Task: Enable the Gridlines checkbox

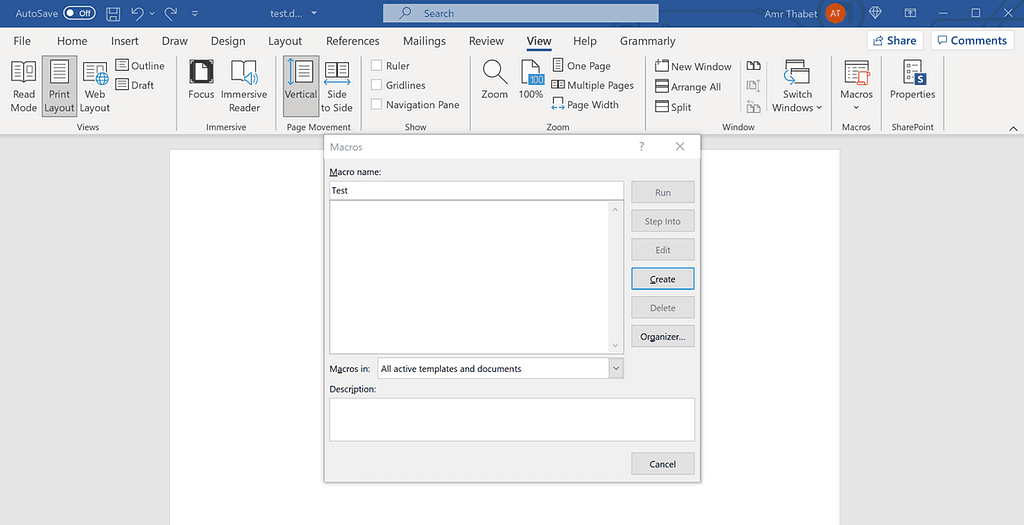Action: (376, 85)
